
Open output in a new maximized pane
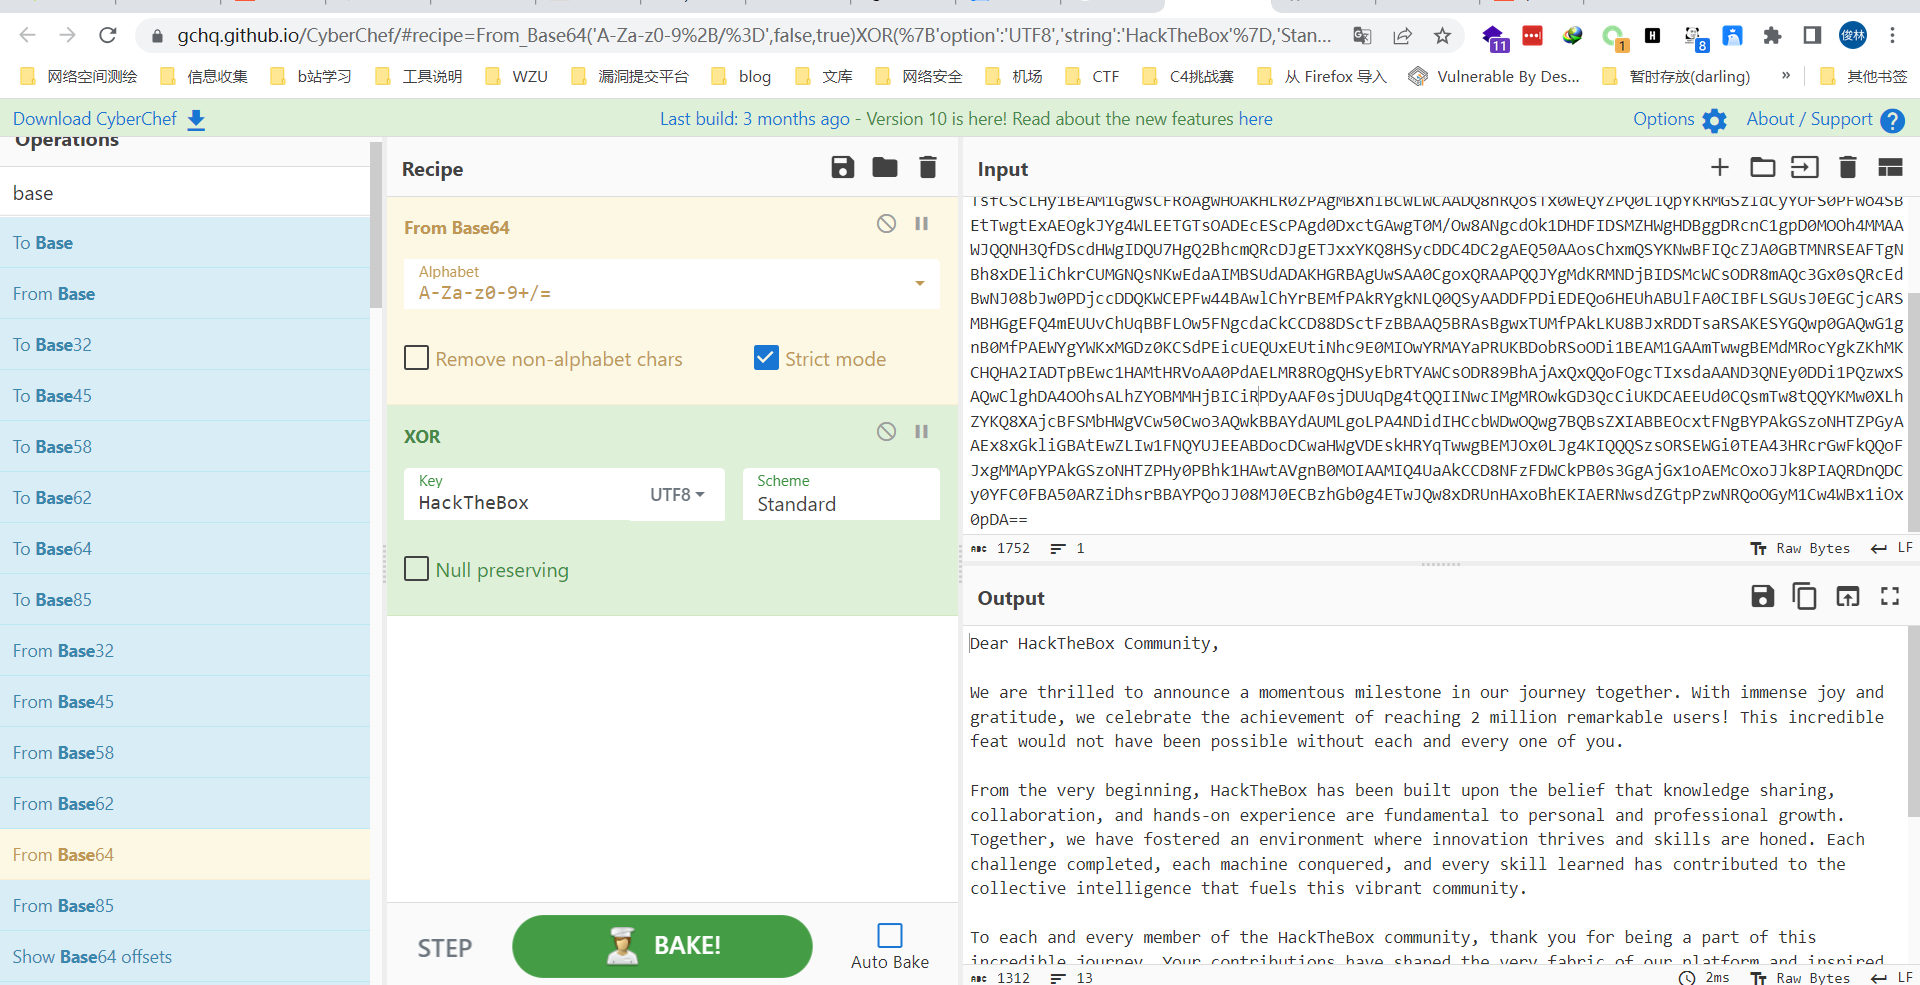click(x=1890, y=596)
